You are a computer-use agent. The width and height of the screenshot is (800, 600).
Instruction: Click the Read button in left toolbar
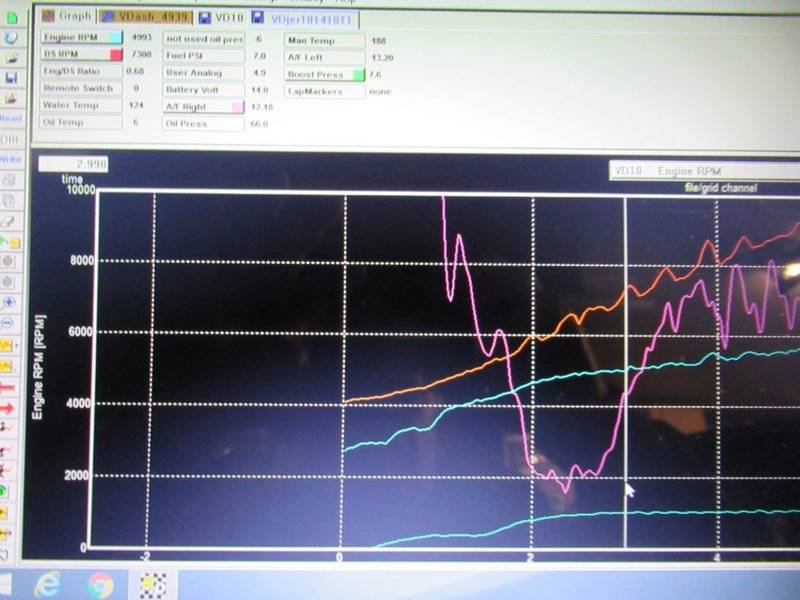coord(10,118)
